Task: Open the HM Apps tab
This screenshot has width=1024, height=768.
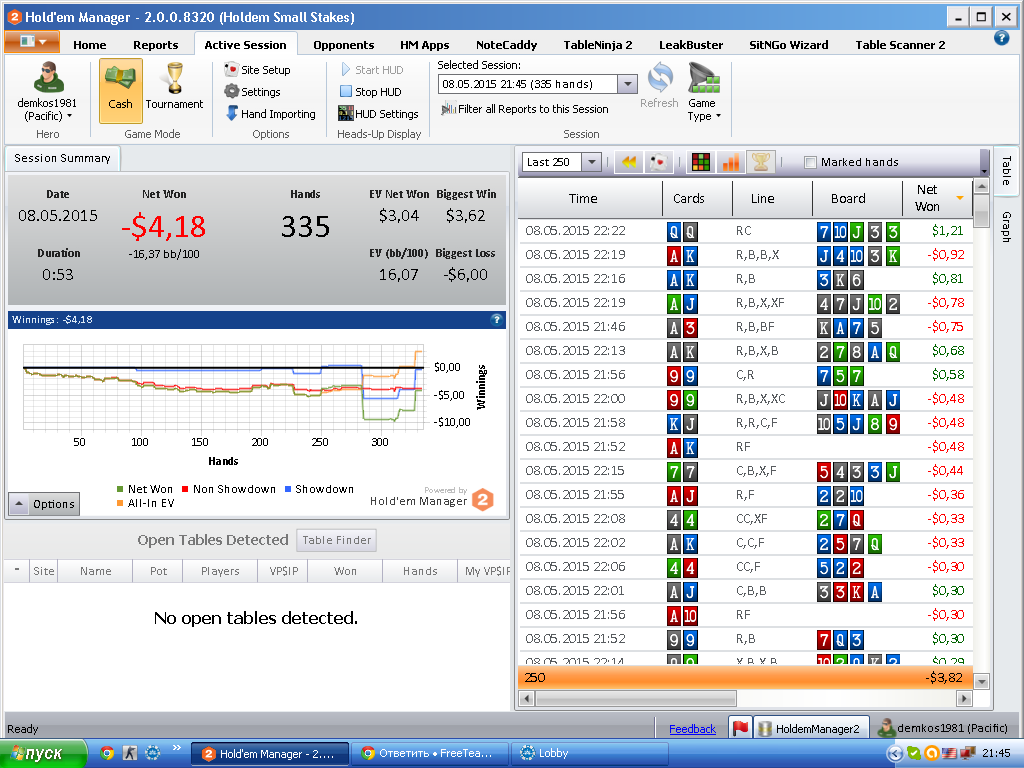Action: coord(424,44)
